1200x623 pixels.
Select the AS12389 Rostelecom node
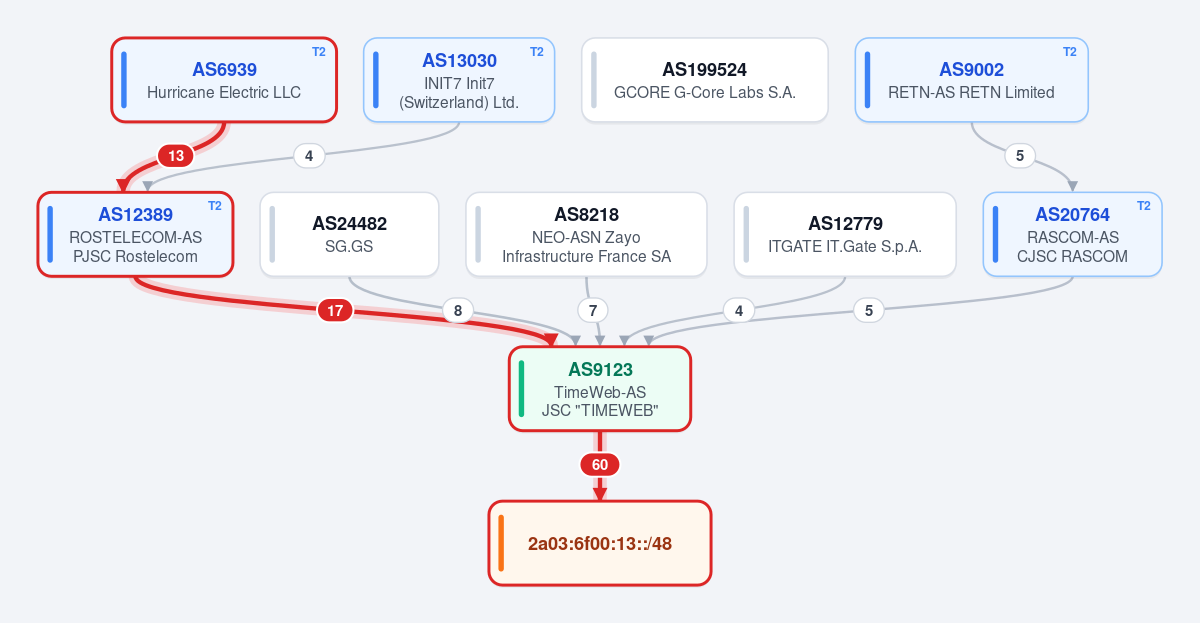135,234
